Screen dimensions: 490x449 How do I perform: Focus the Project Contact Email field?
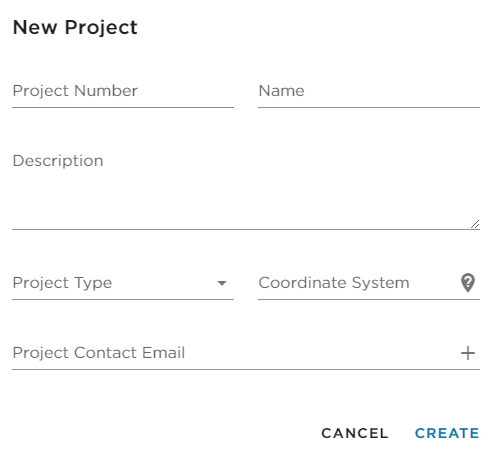click(x=235, y=353)
